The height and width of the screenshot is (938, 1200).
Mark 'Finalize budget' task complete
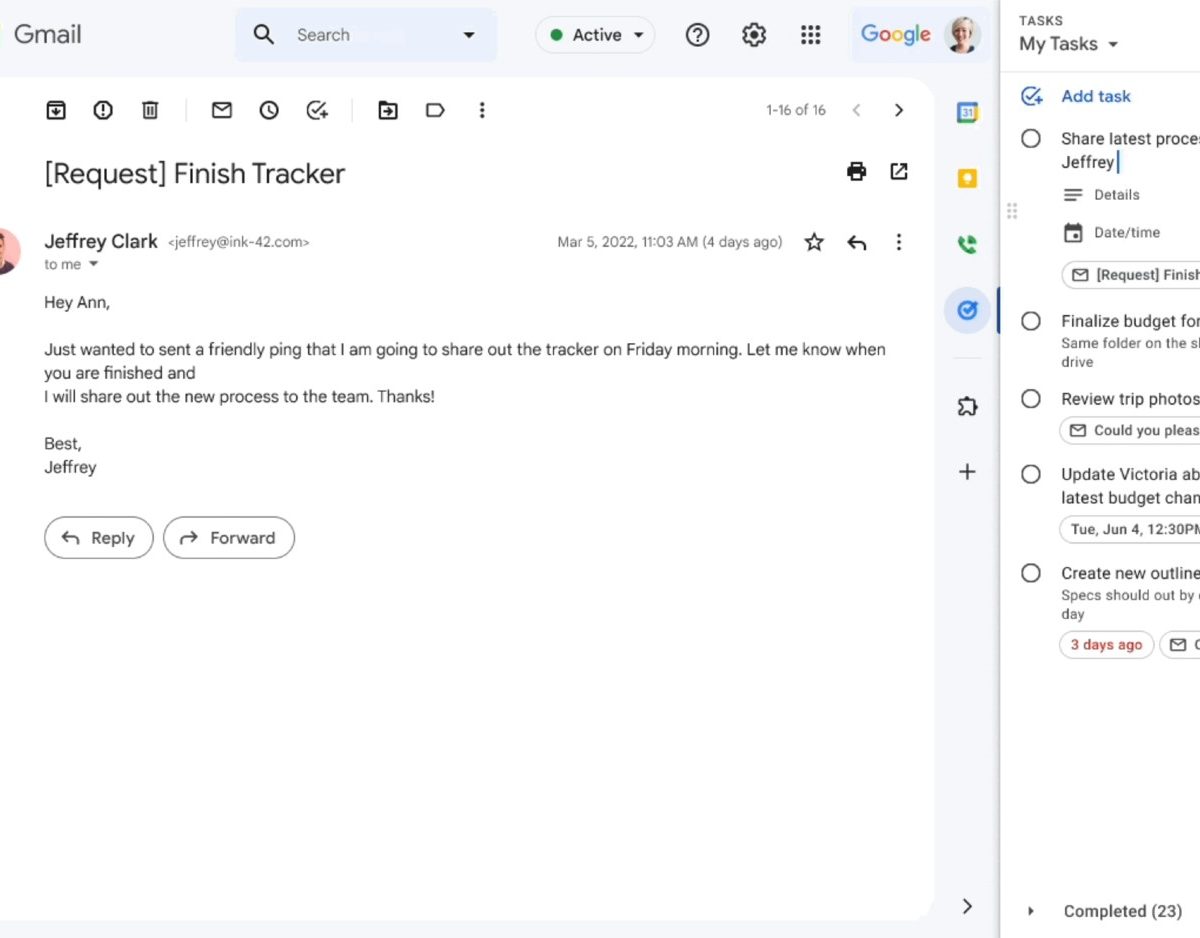tap(1031, 321)
